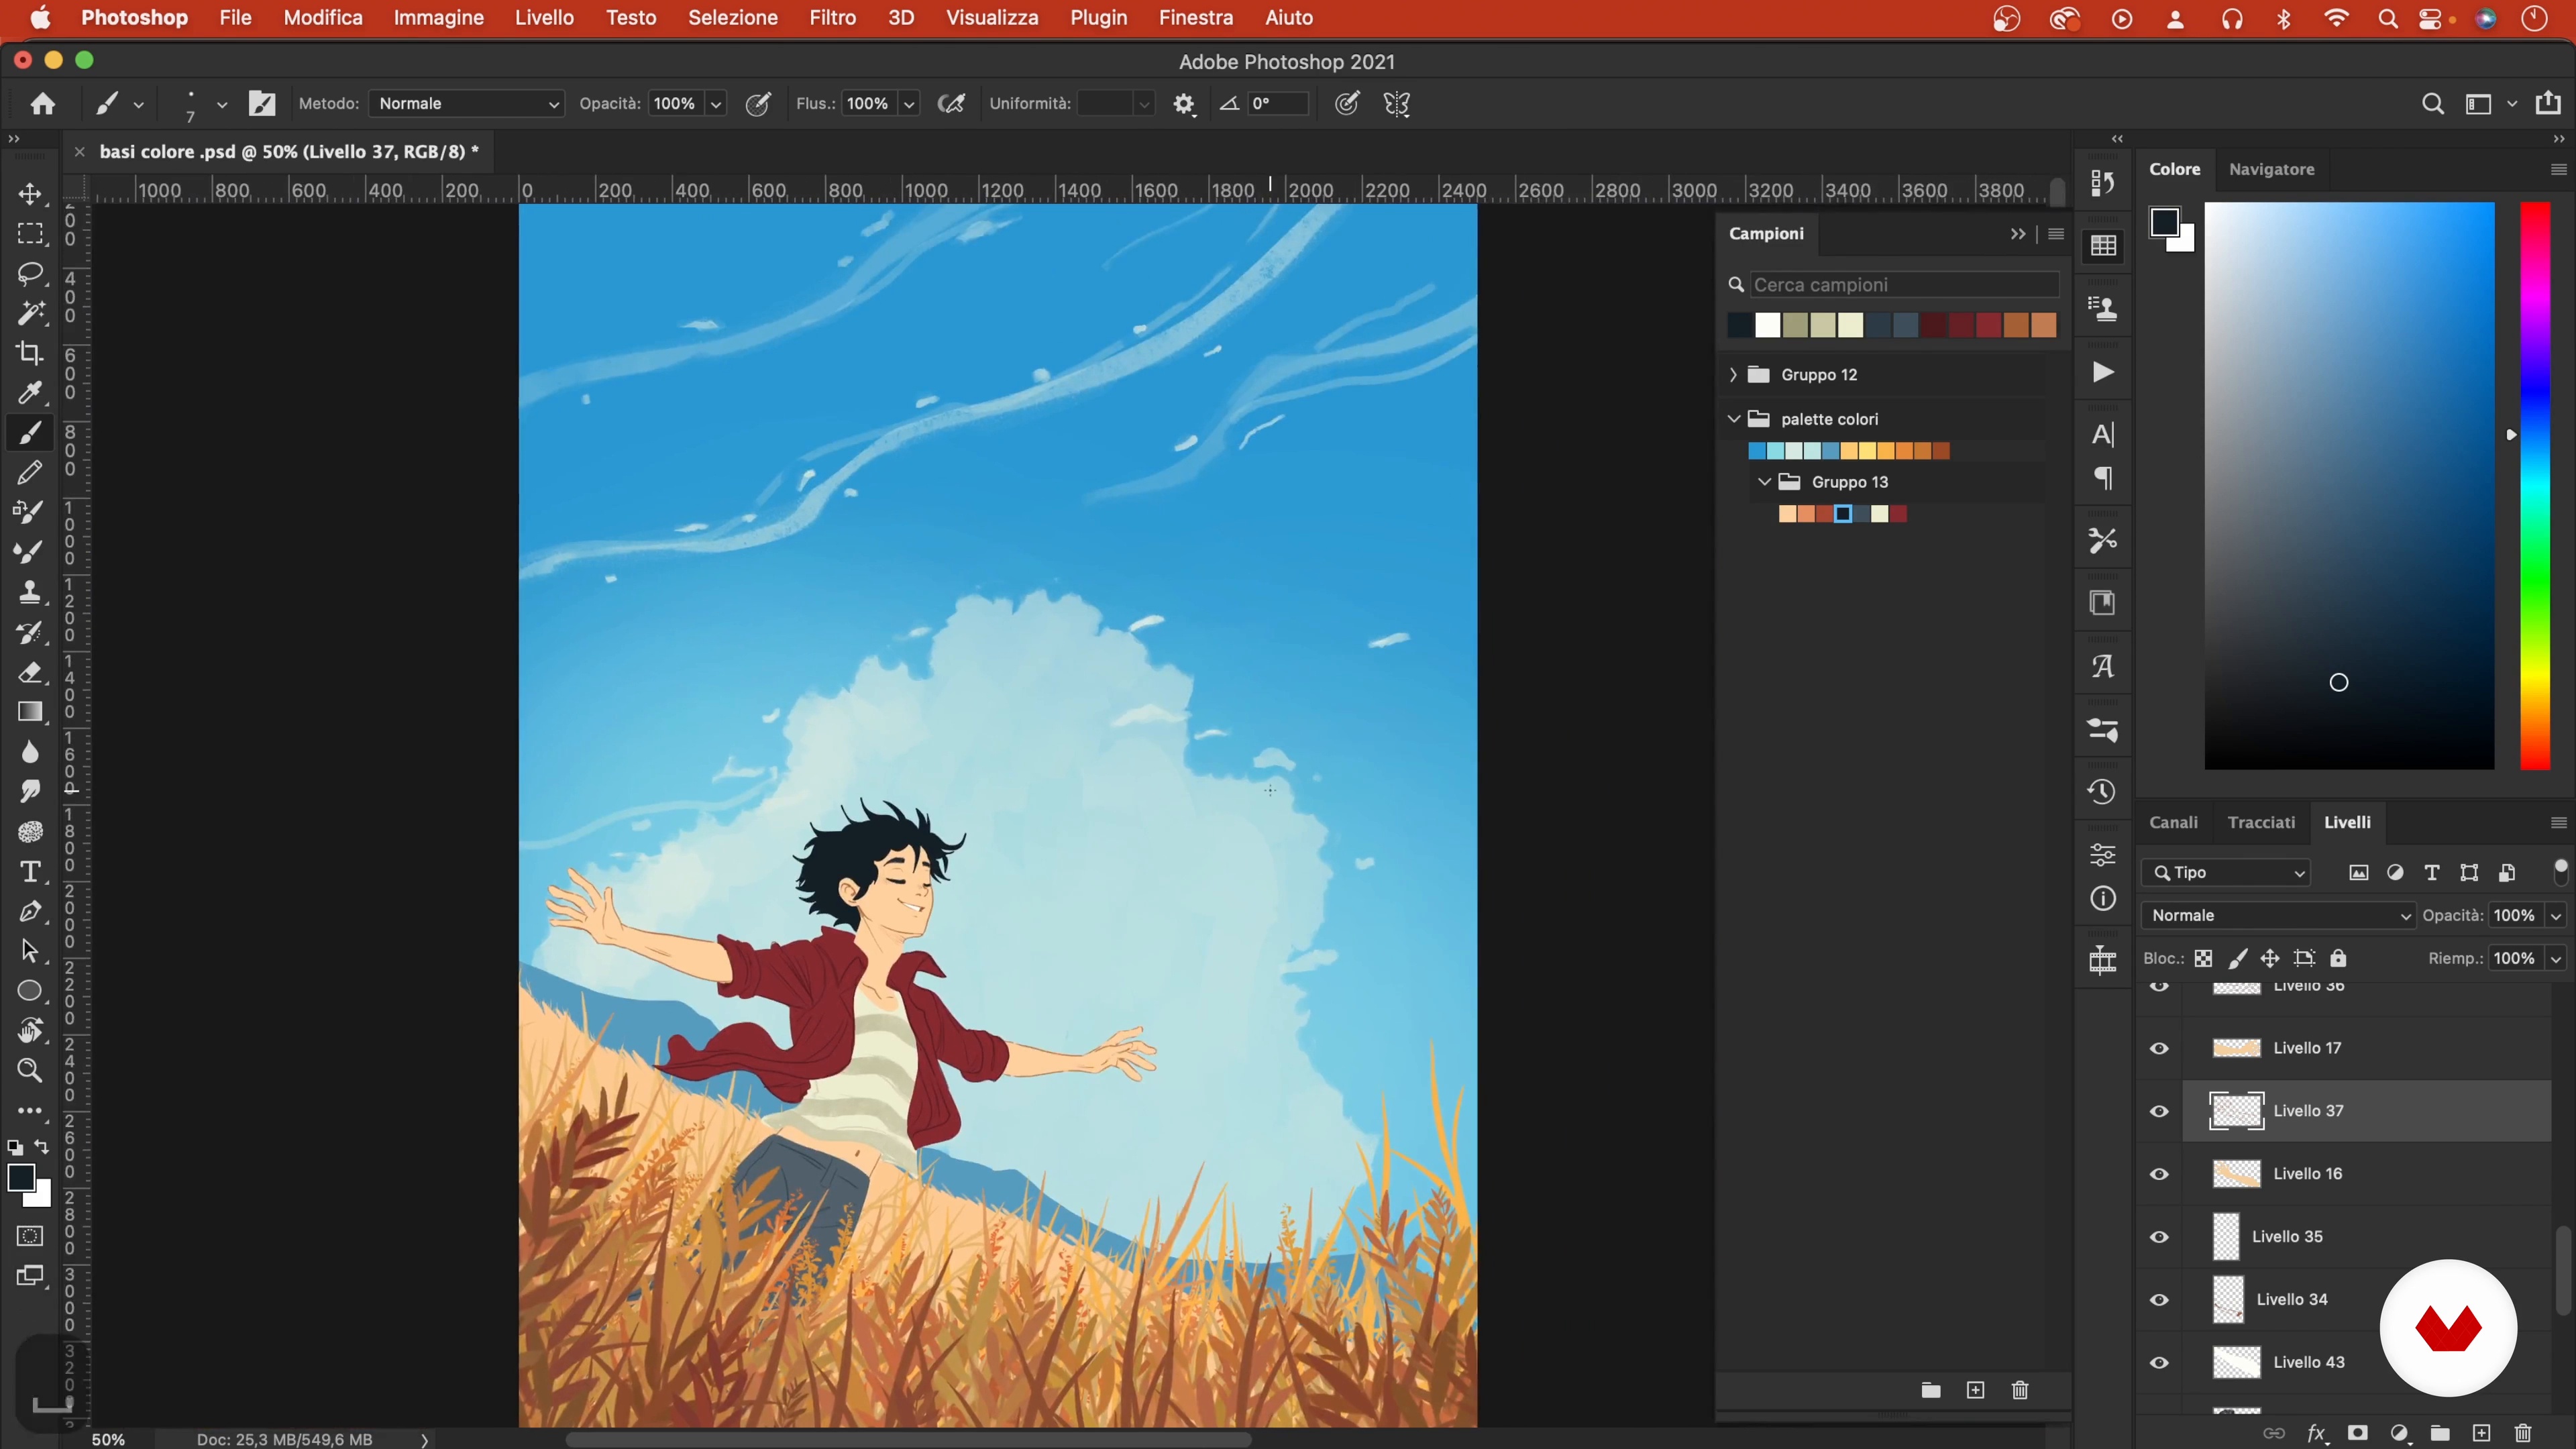Select the Rectangular Marquee tool
This screenshot has width=2576, height=1449.
pyautogui.click(x=30, y=234)
